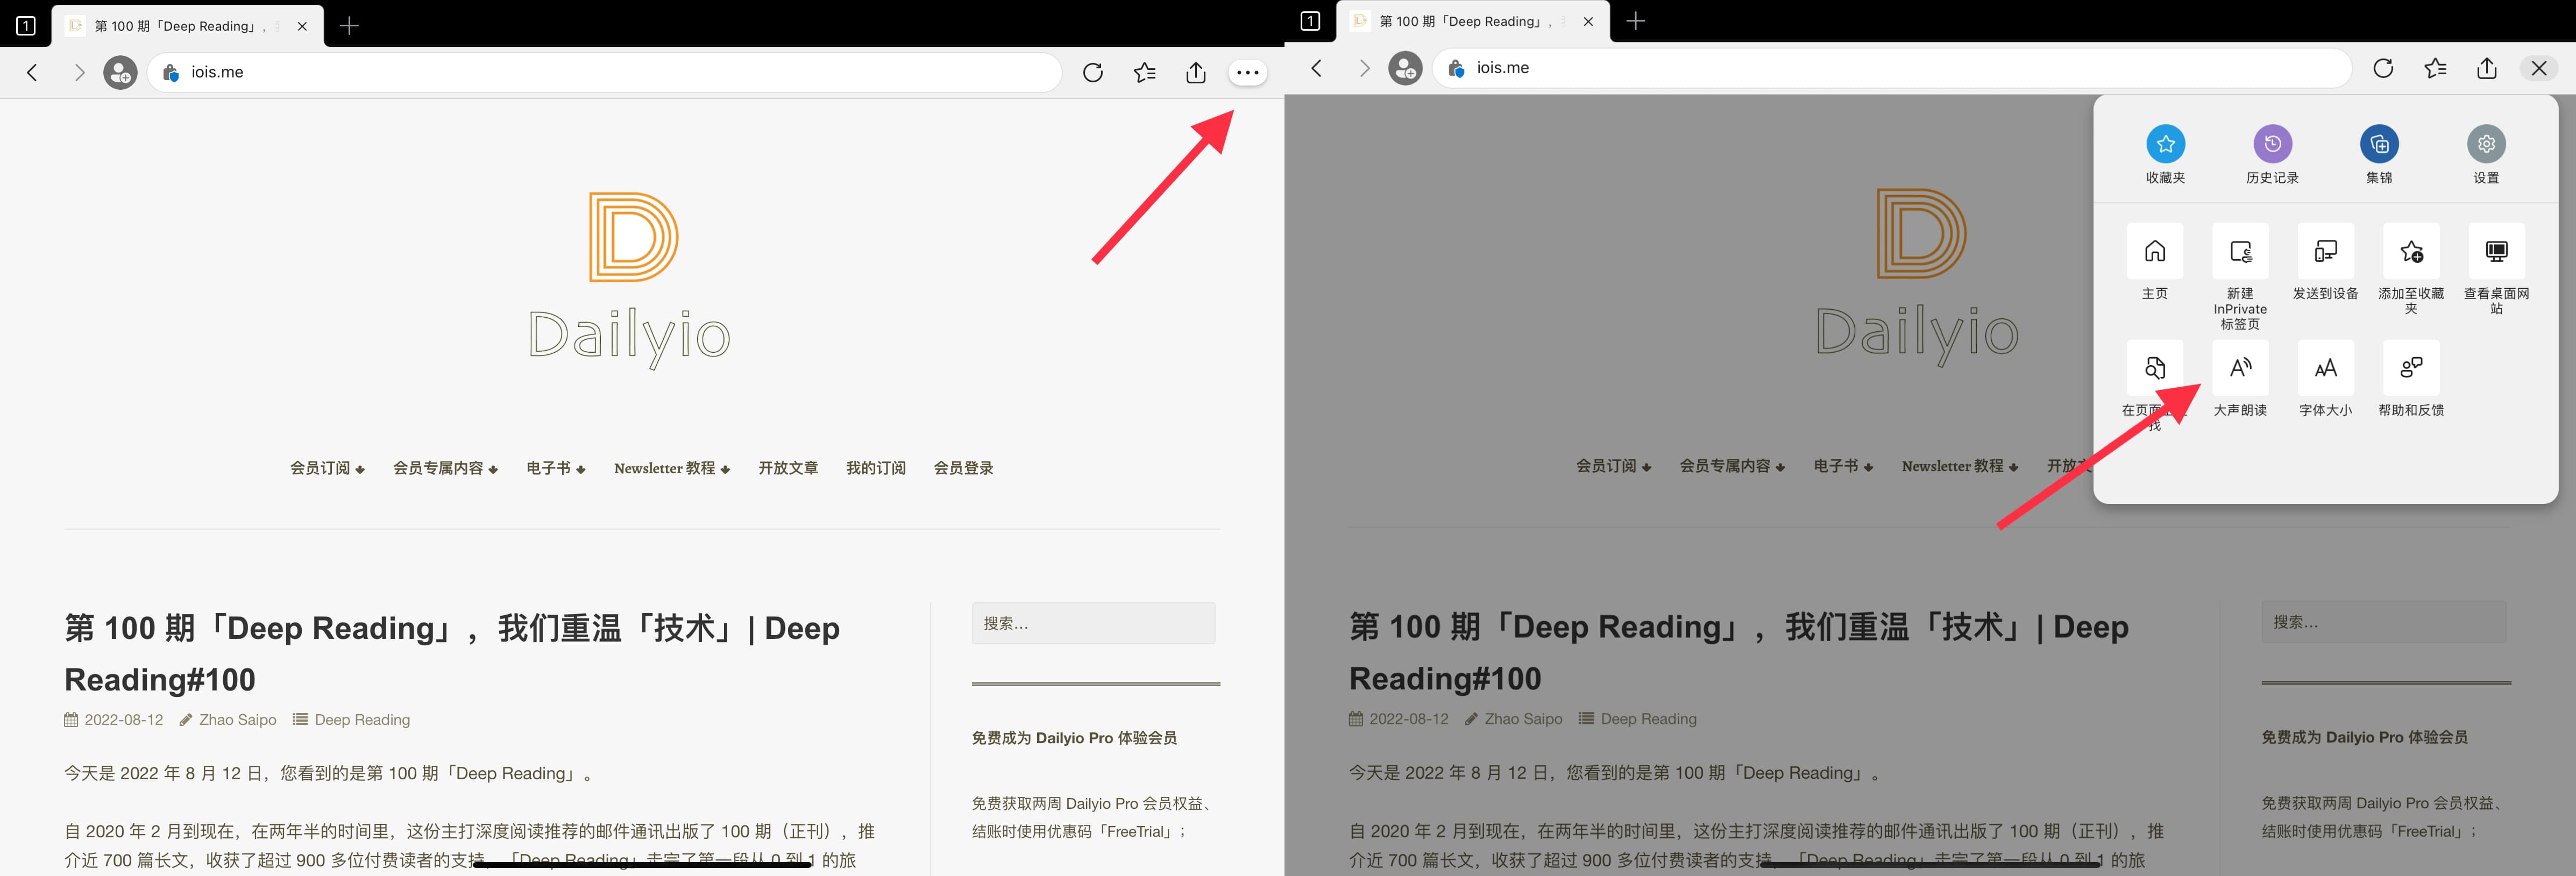Open 设置 in the Edge menu popup
Screen dimensions: 2576x876
(x=2486, y=155)
